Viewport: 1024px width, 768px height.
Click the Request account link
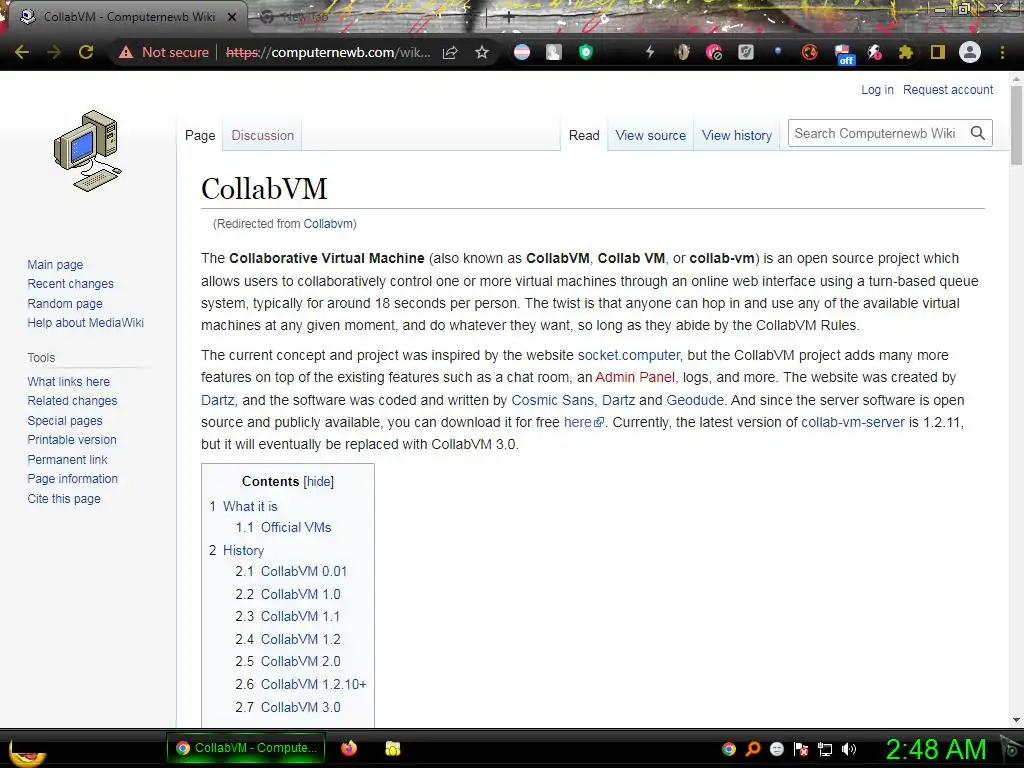tap(948, 89)
